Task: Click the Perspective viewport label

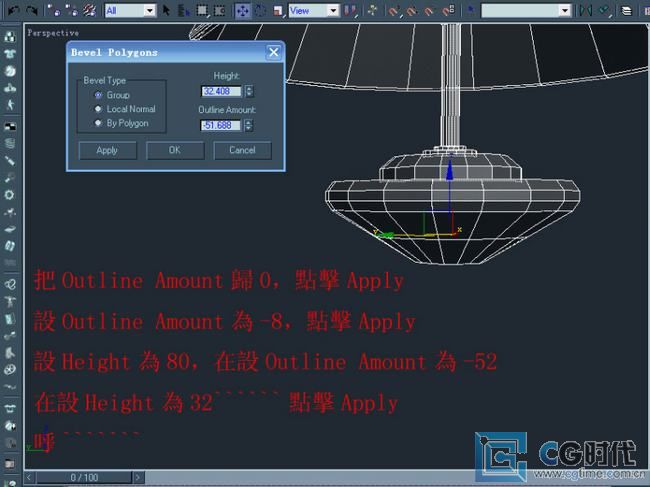Action: click(x=53, y=33)
